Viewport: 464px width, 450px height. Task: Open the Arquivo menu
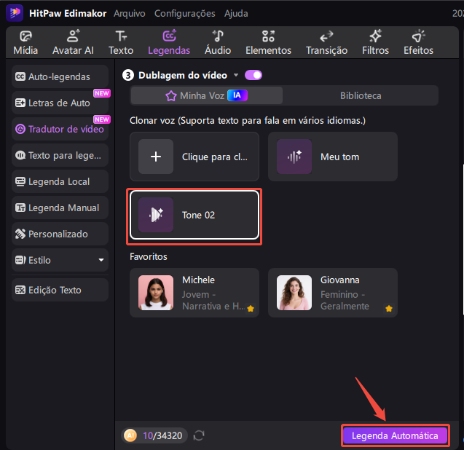tap(129, 14)
